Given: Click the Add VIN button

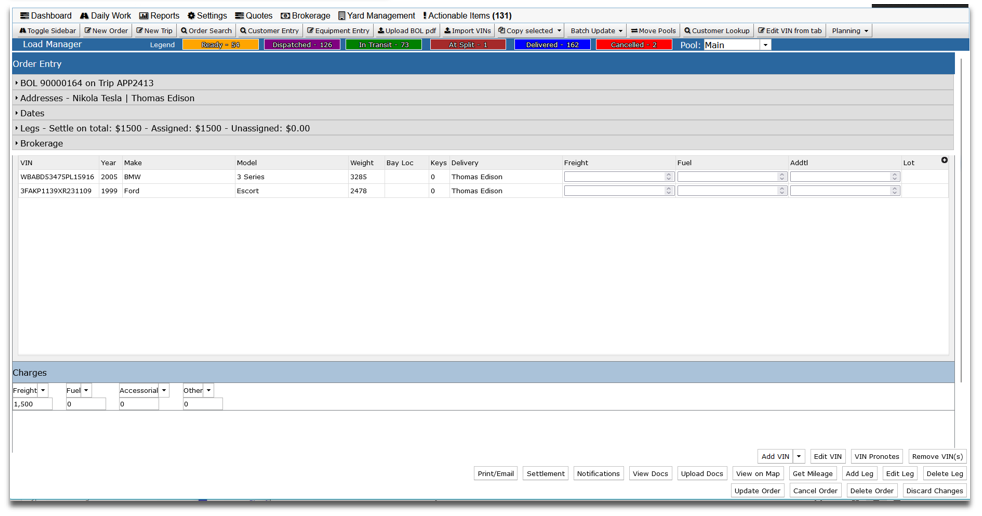Looking at the screenshot, I should tap(775, 457).
